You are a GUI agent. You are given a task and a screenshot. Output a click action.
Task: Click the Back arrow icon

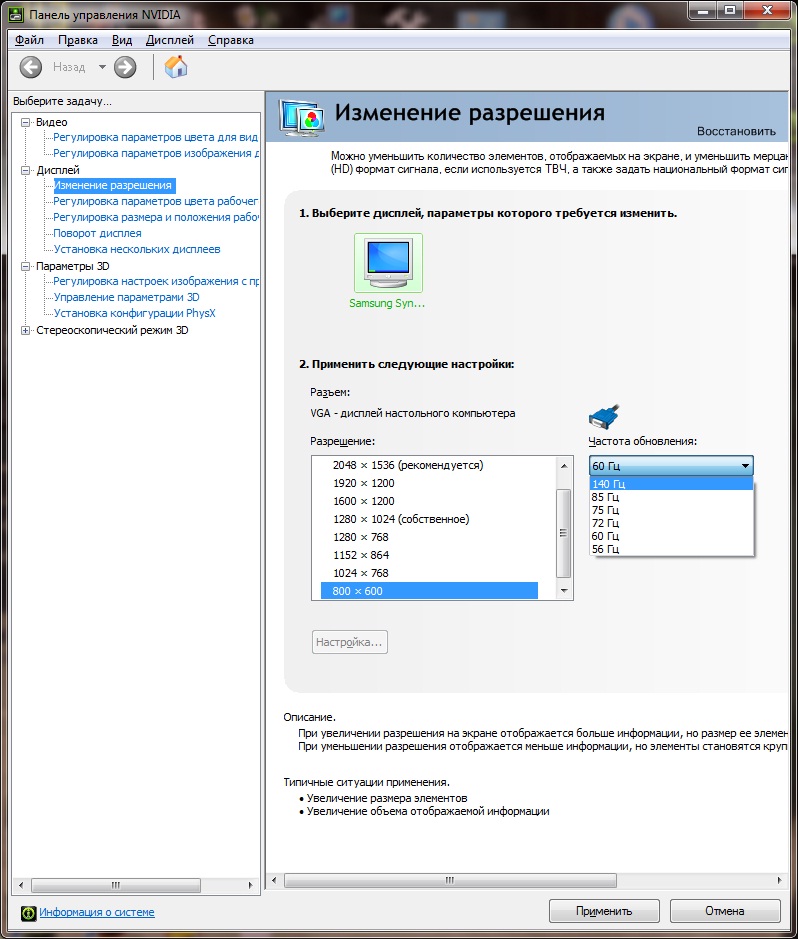[x=31, y=67]
